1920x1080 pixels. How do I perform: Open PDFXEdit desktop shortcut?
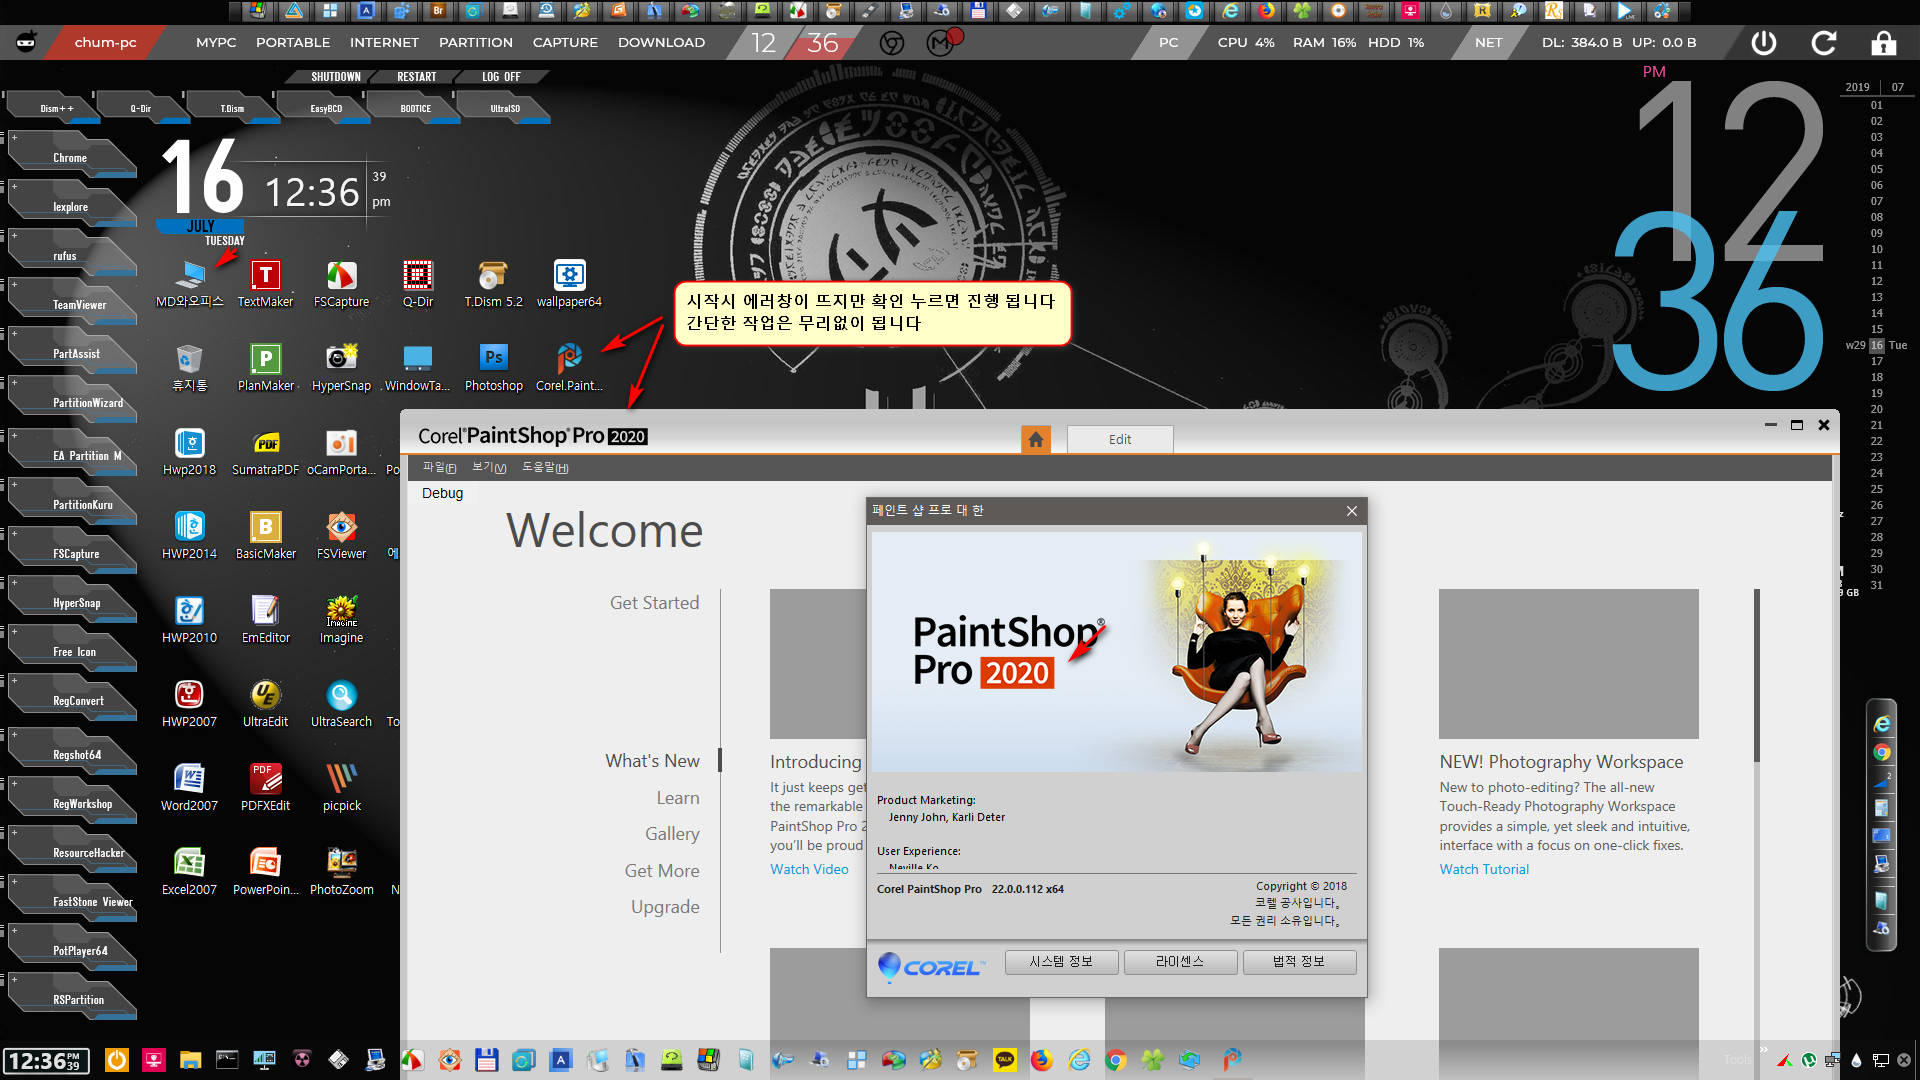coord(265,788)
